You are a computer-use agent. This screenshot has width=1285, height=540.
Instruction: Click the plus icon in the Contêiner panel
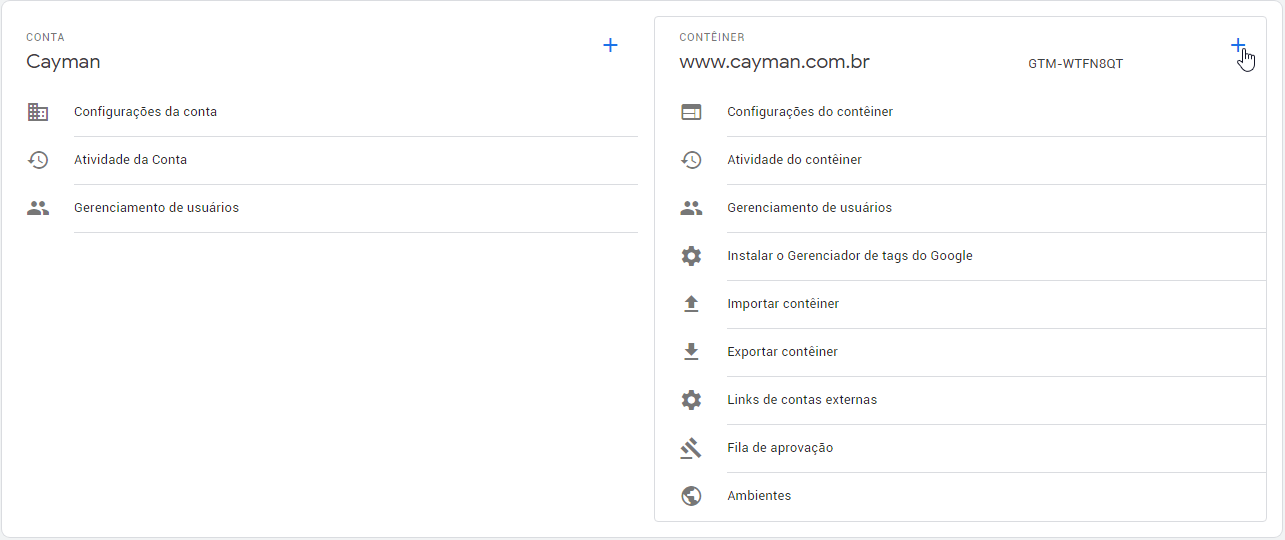coord(1238,45)
